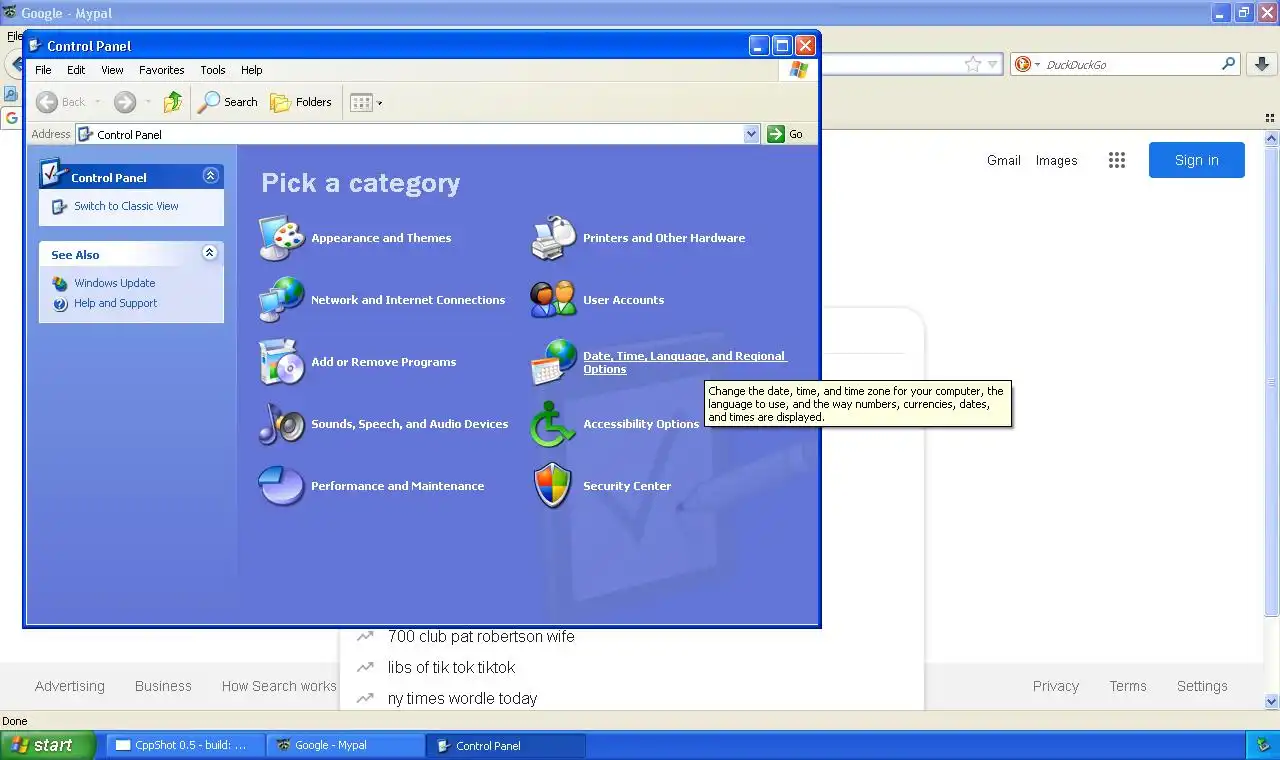The image size is (1280, 760).
Task: Open User Accounts icon
Action: pos(553,300)
